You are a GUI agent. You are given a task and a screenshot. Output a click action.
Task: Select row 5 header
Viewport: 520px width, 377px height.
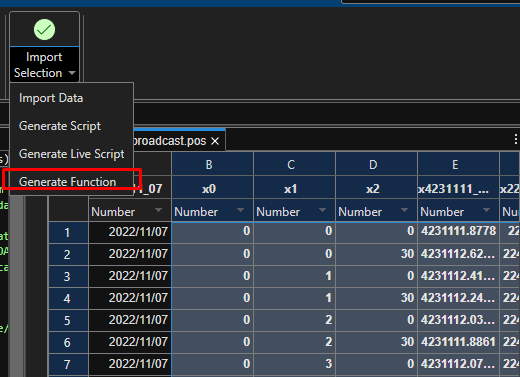point(68,320)
